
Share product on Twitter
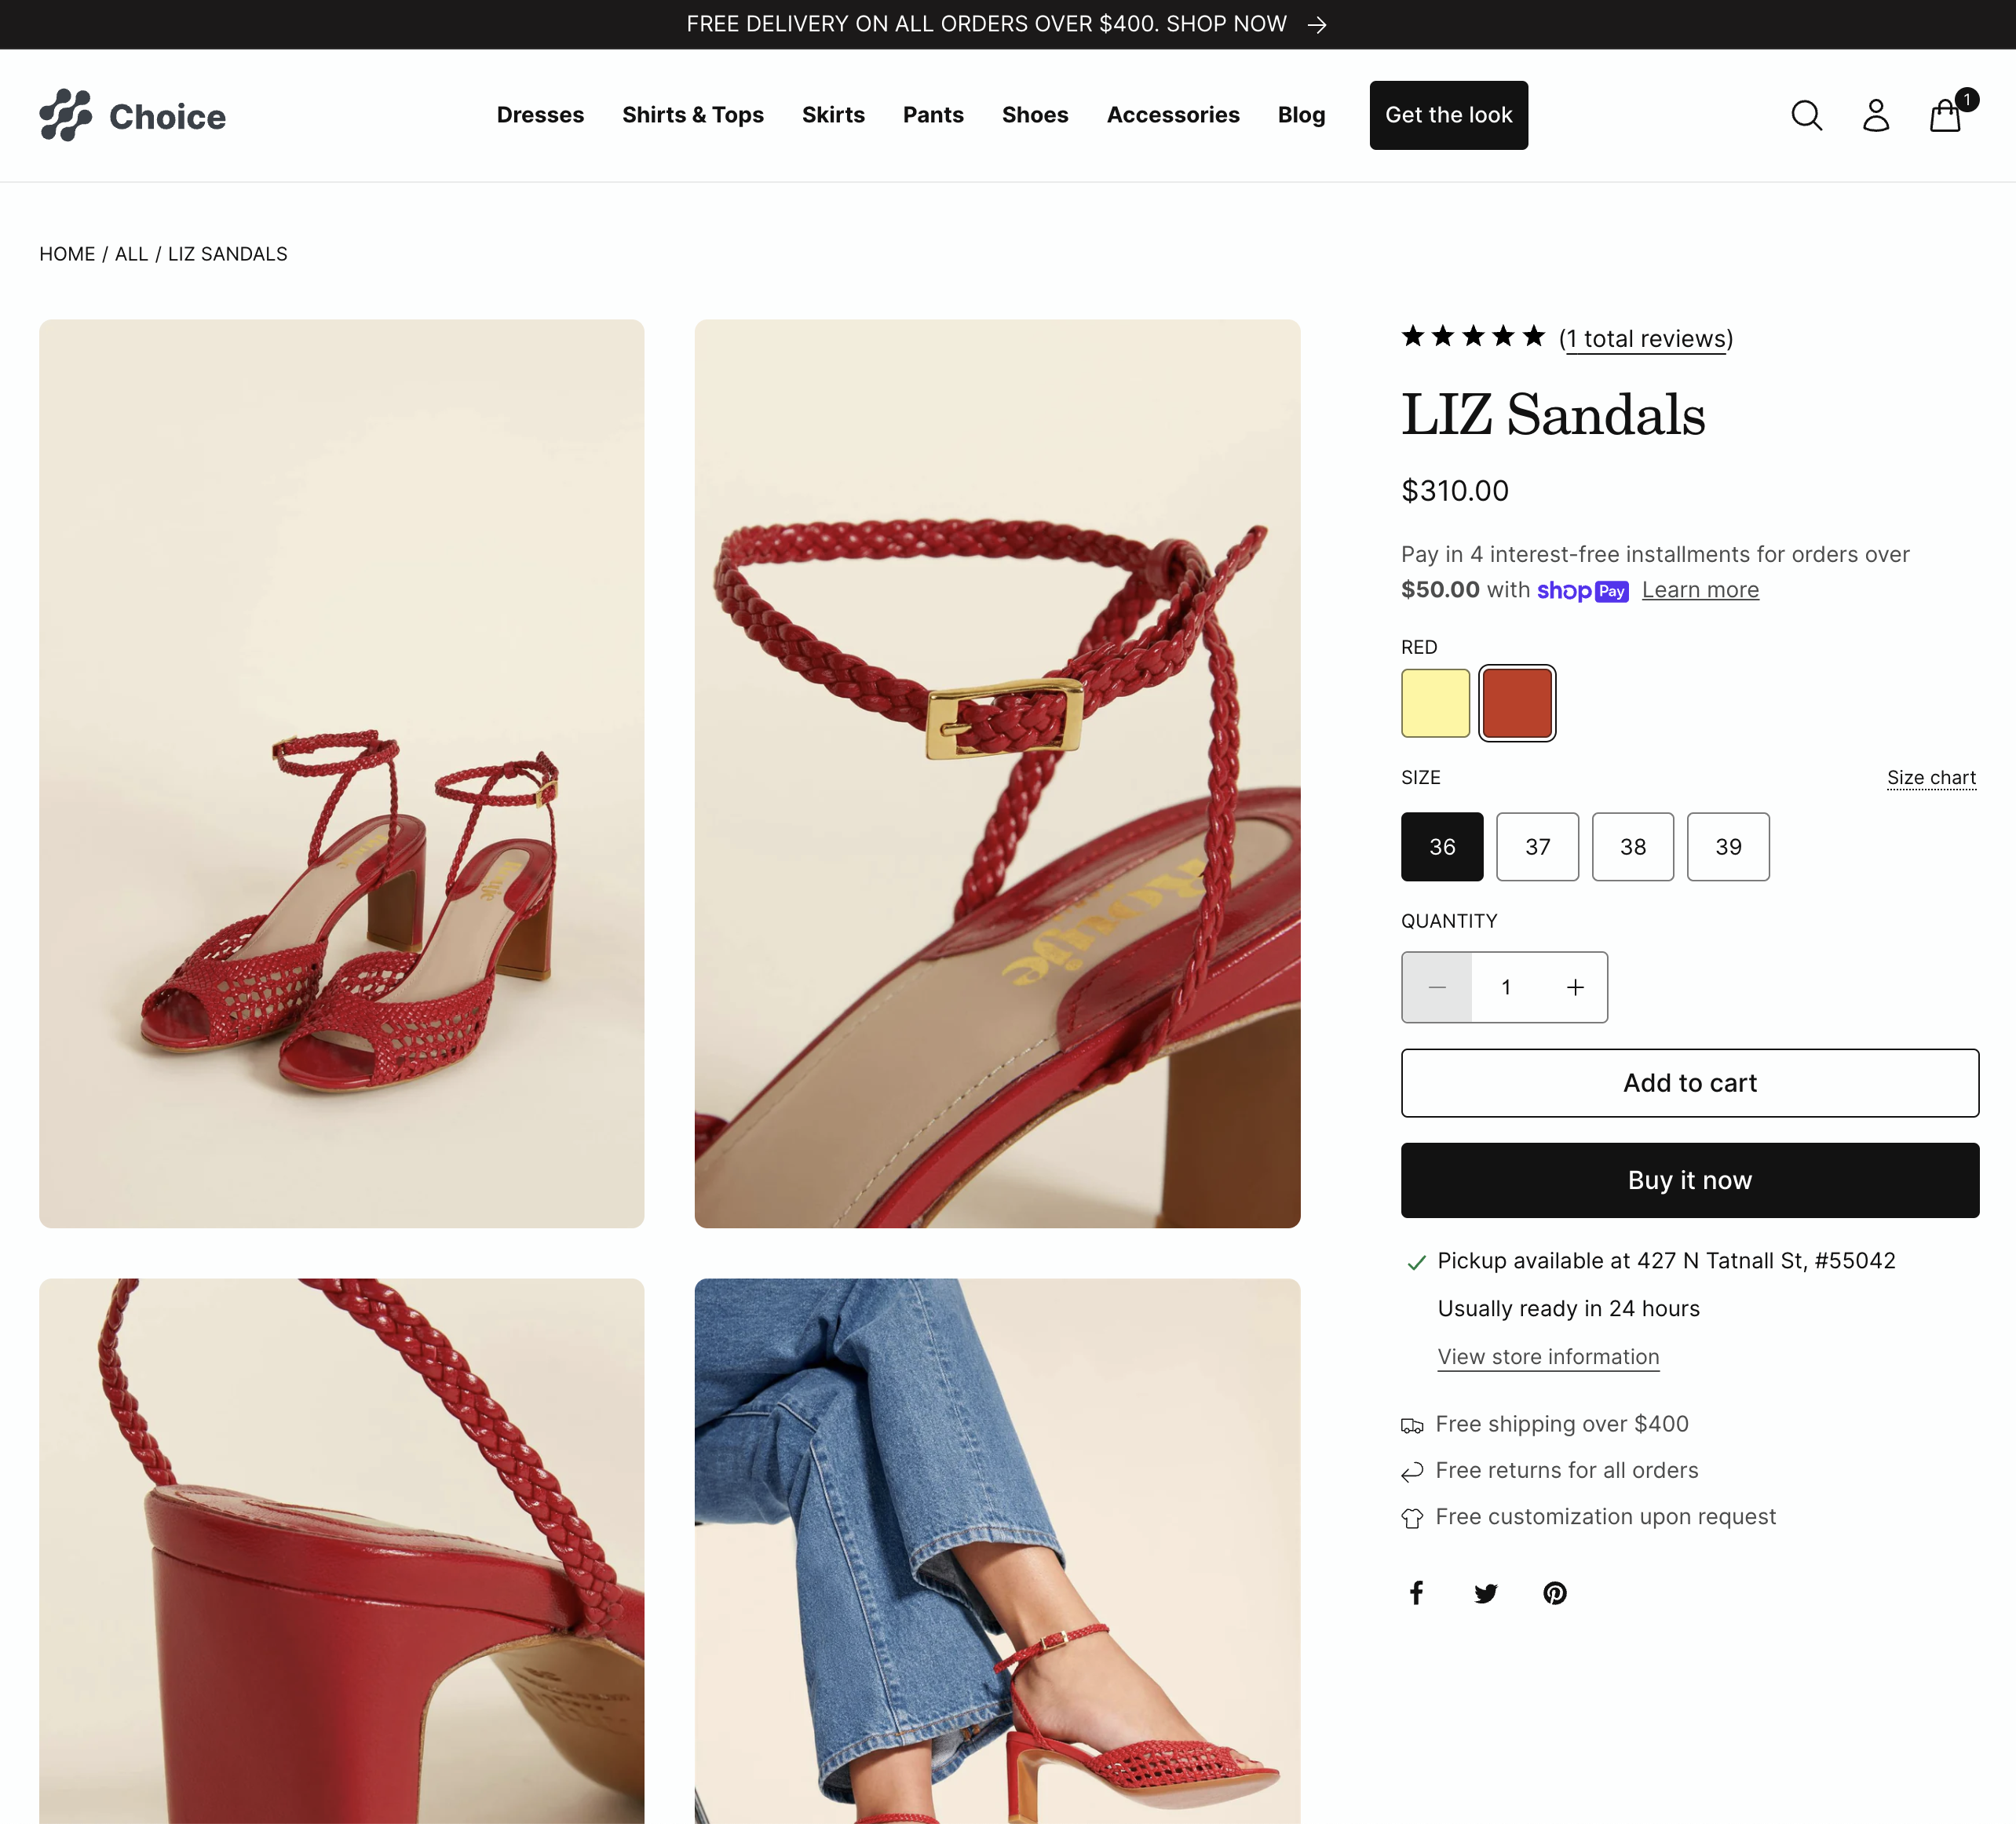[1486, 1593]
